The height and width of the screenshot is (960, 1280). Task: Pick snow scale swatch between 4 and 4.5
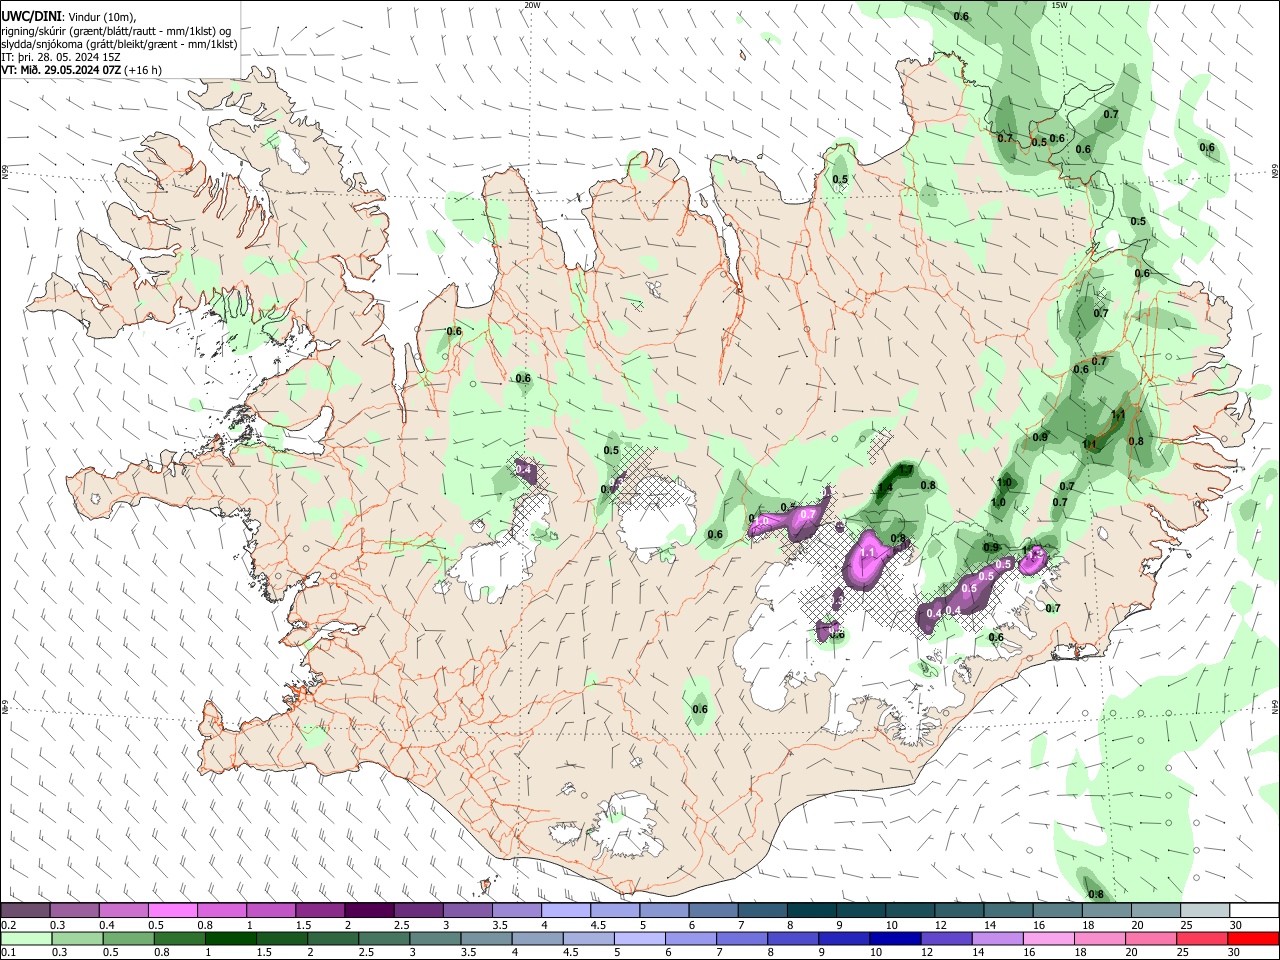565,910
